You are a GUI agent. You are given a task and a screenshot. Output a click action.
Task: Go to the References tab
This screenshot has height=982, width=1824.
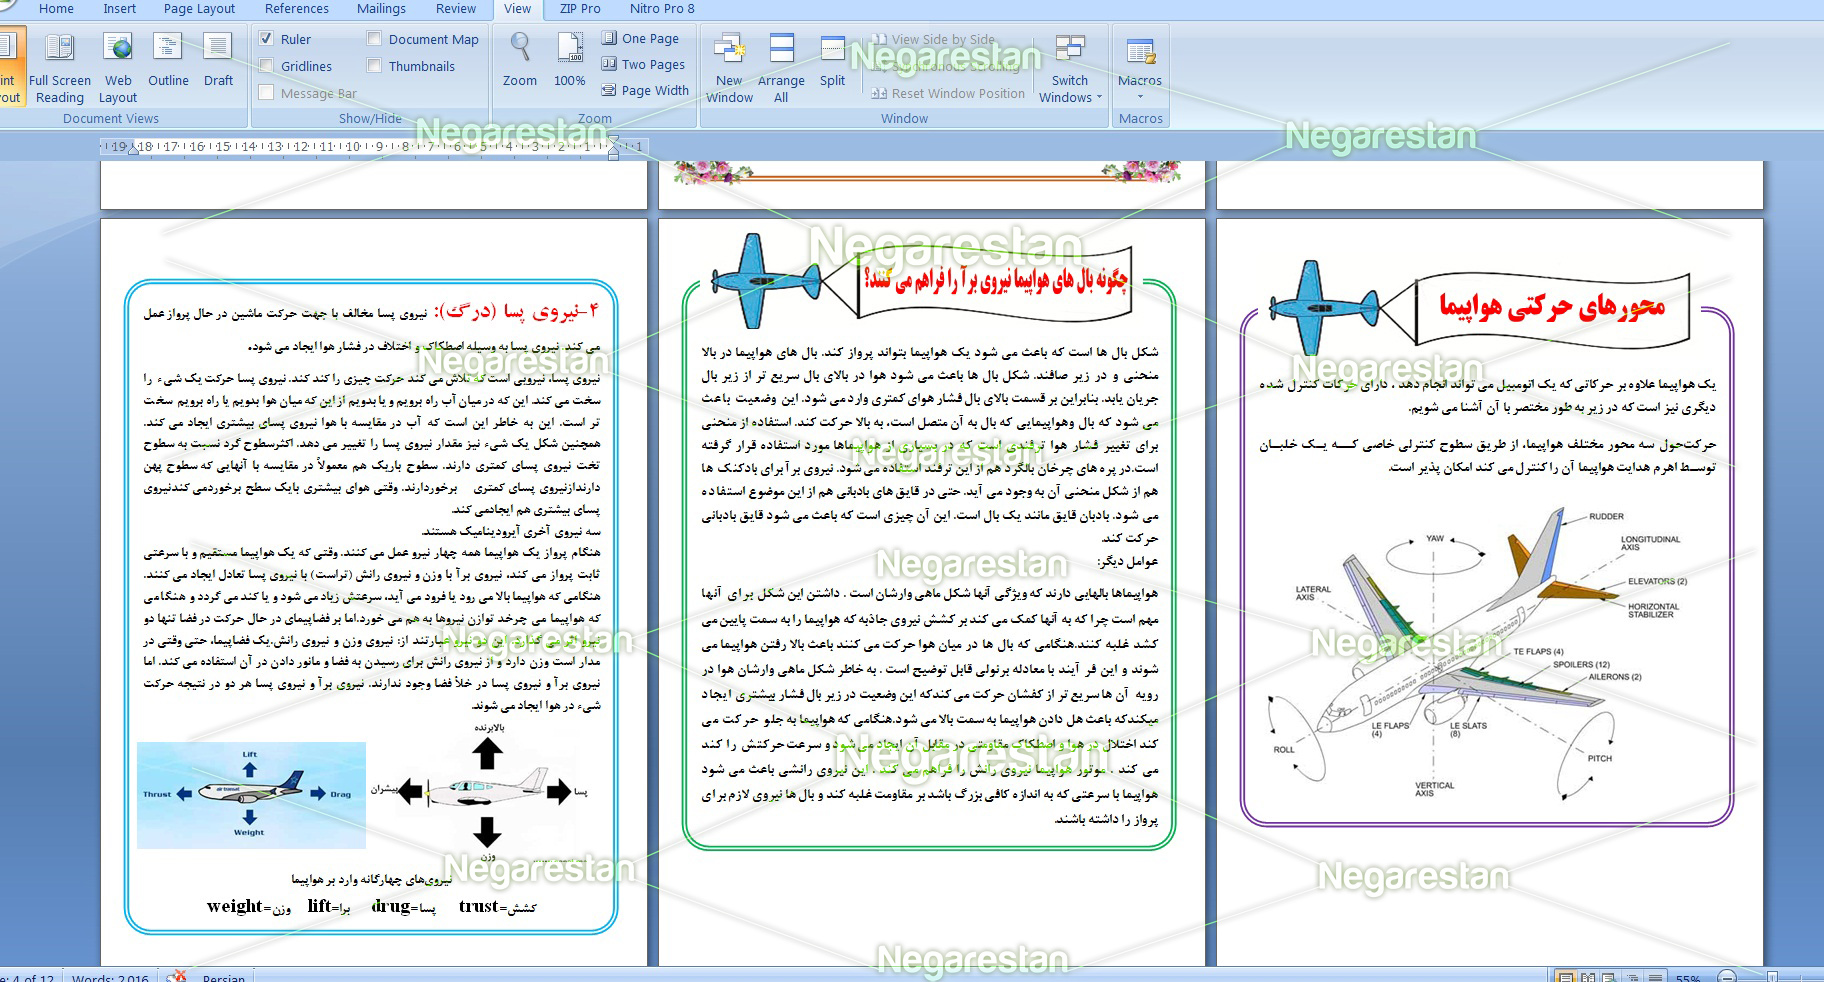(x=296, y=9)
